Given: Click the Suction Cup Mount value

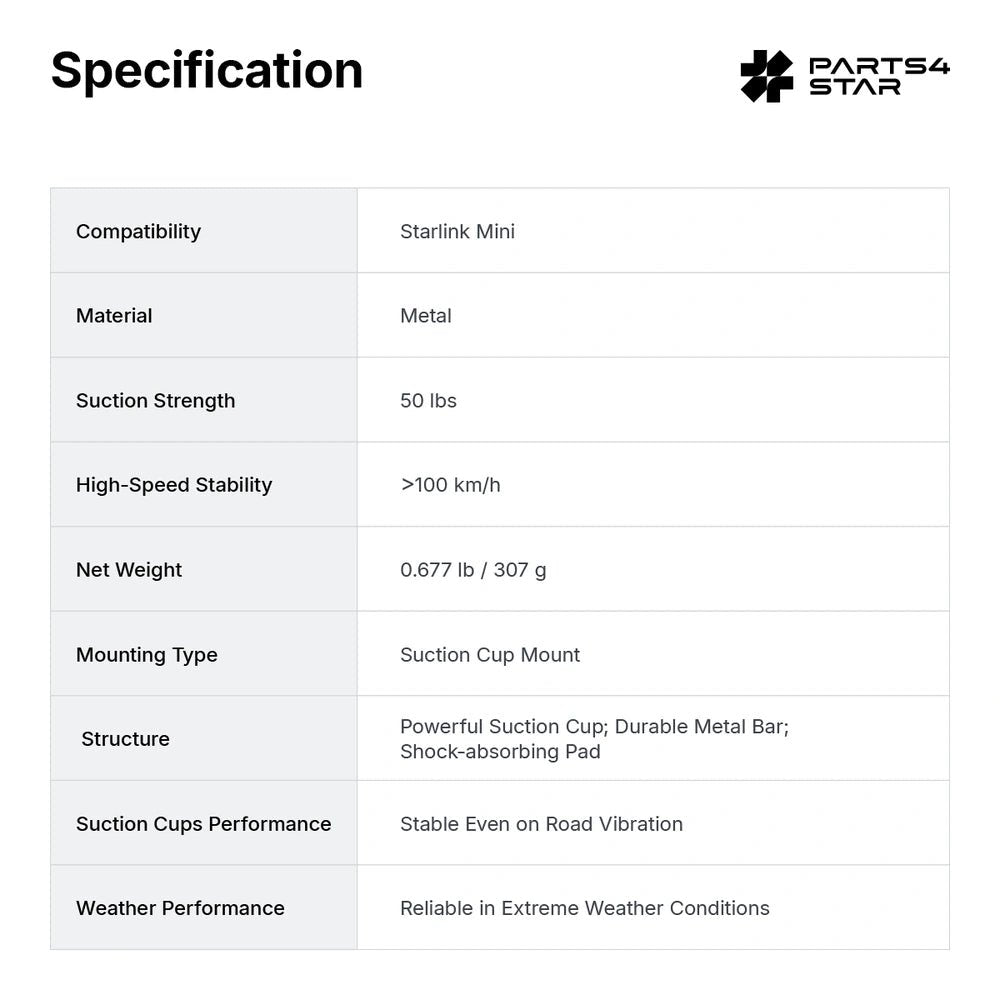Looking at the screenshot, I should [490, 654].
